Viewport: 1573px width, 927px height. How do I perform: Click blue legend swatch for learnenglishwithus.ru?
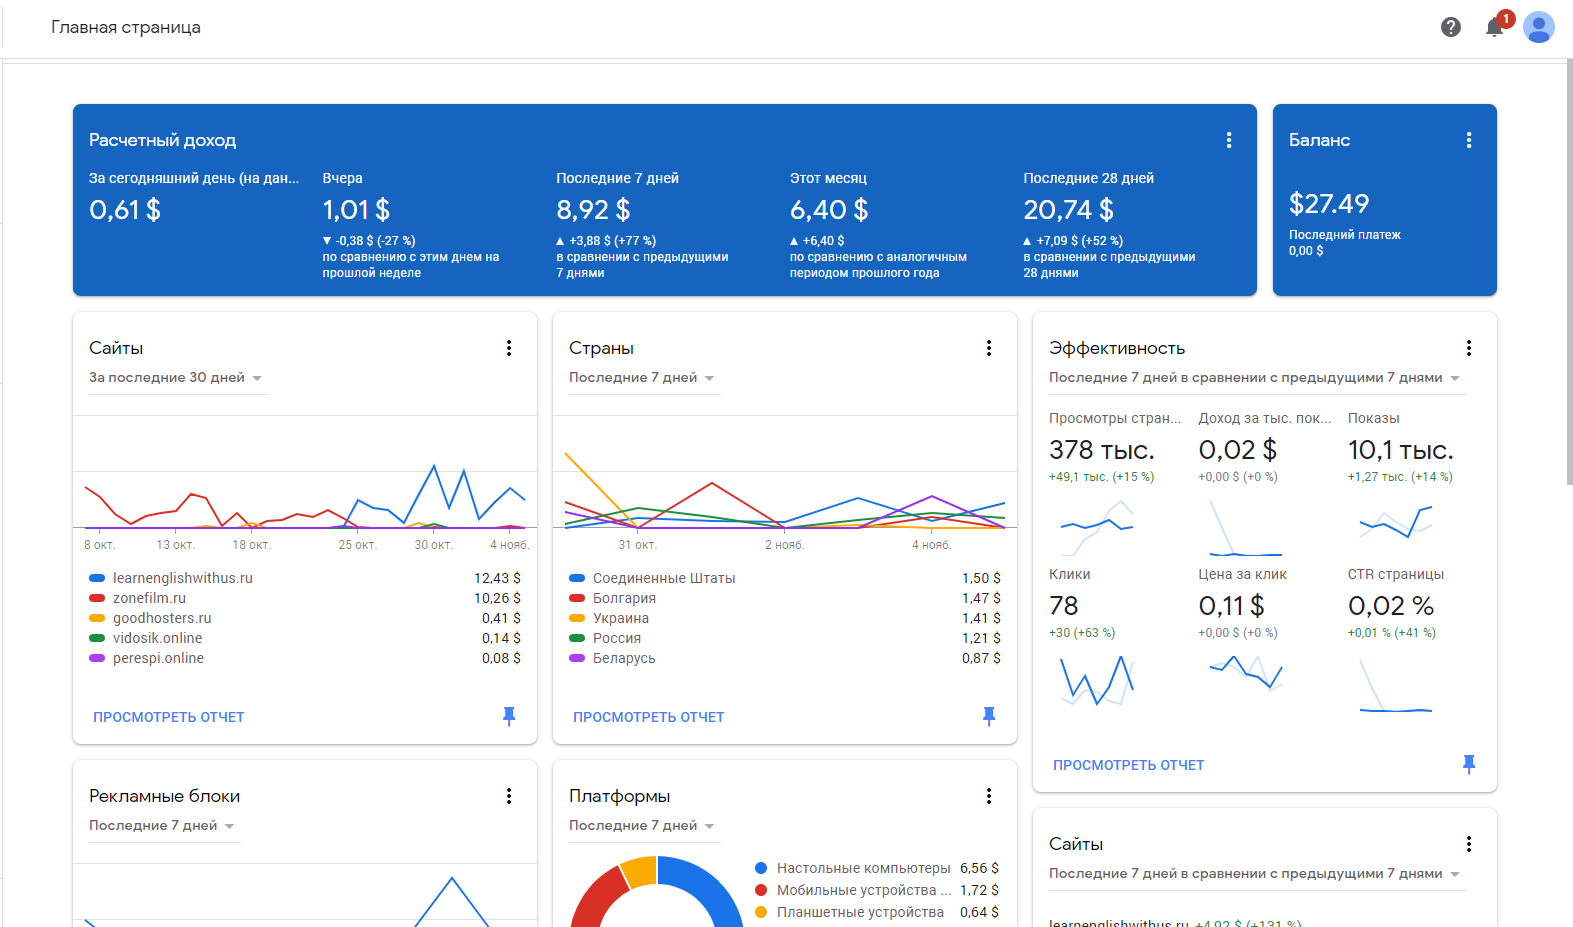[x=97, y=578]
